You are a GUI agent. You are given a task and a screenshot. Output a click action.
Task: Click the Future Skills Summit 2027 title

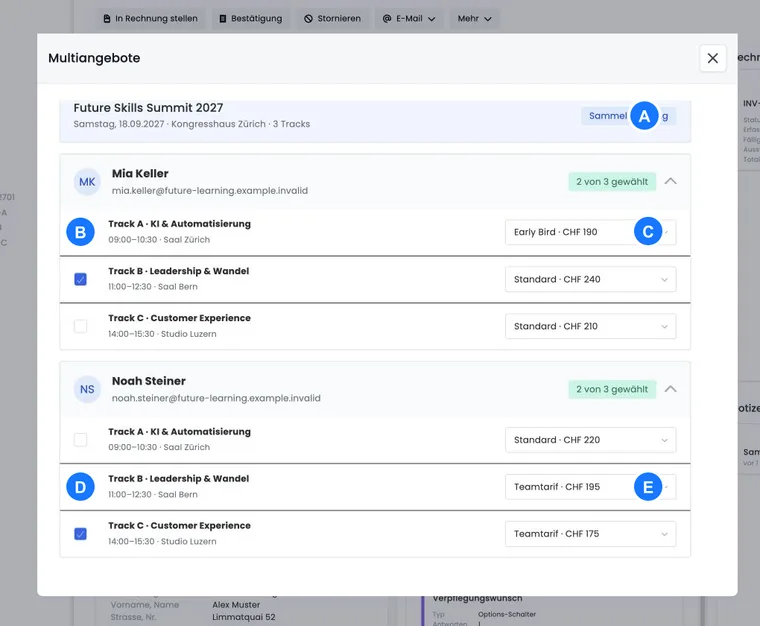[148, 108]
